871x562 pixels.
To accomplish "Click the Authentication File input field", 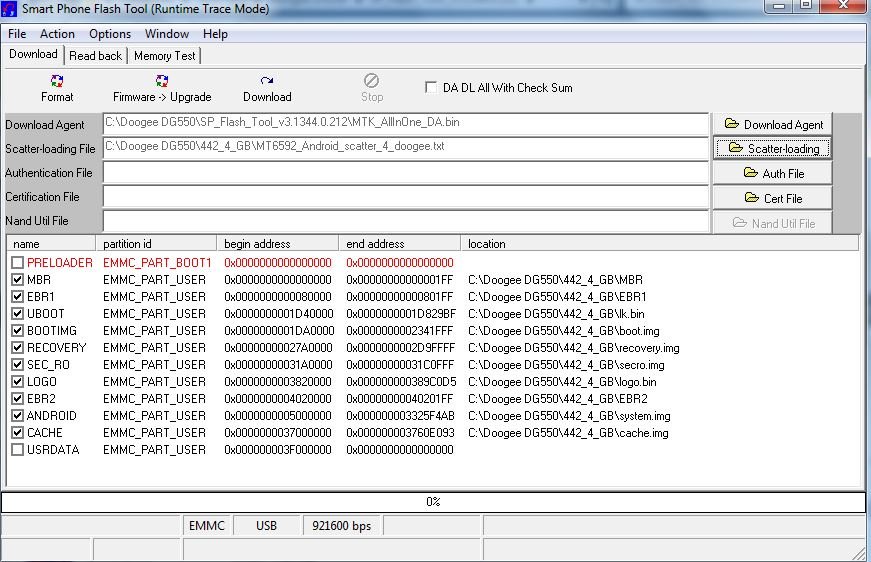I will pyautogui.click(x=406, y=173).
